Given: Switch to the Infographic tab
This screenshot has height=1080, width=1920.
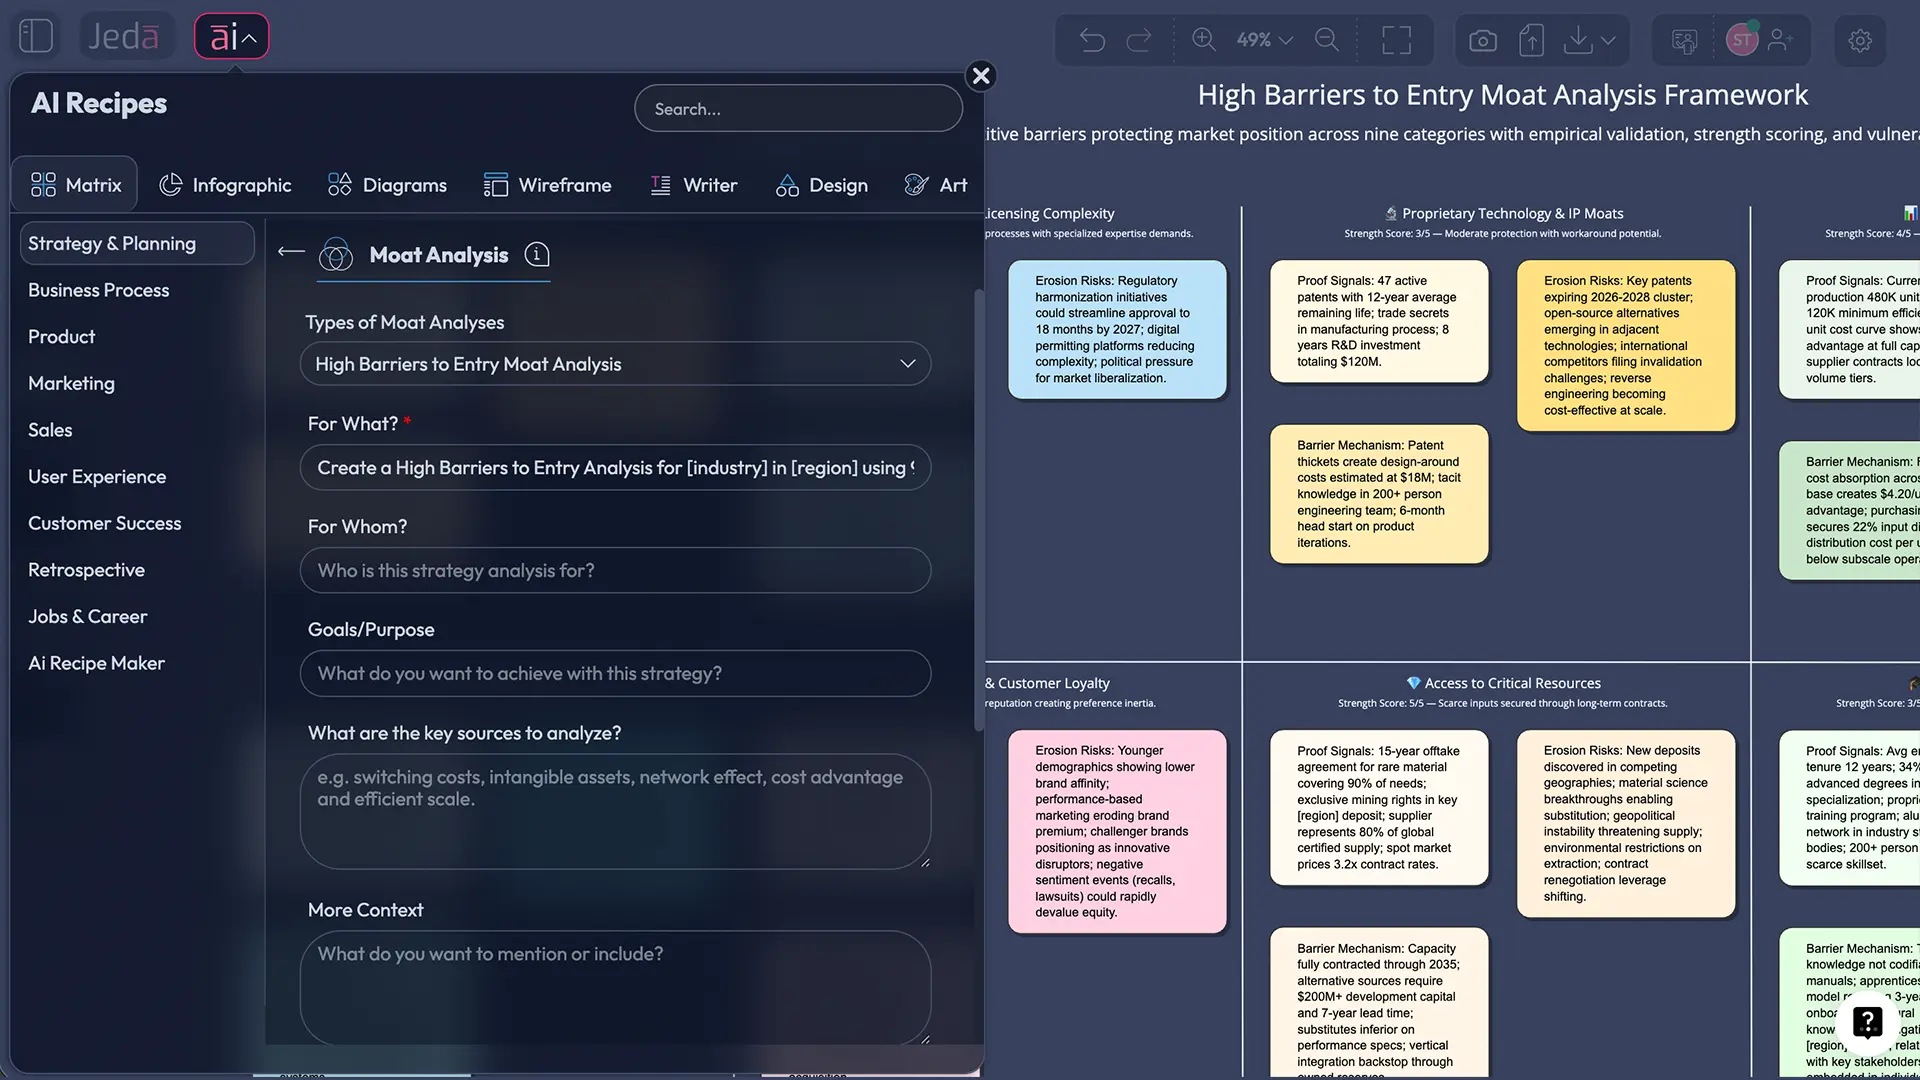Looking at the screenshot, I should point(225,184).
